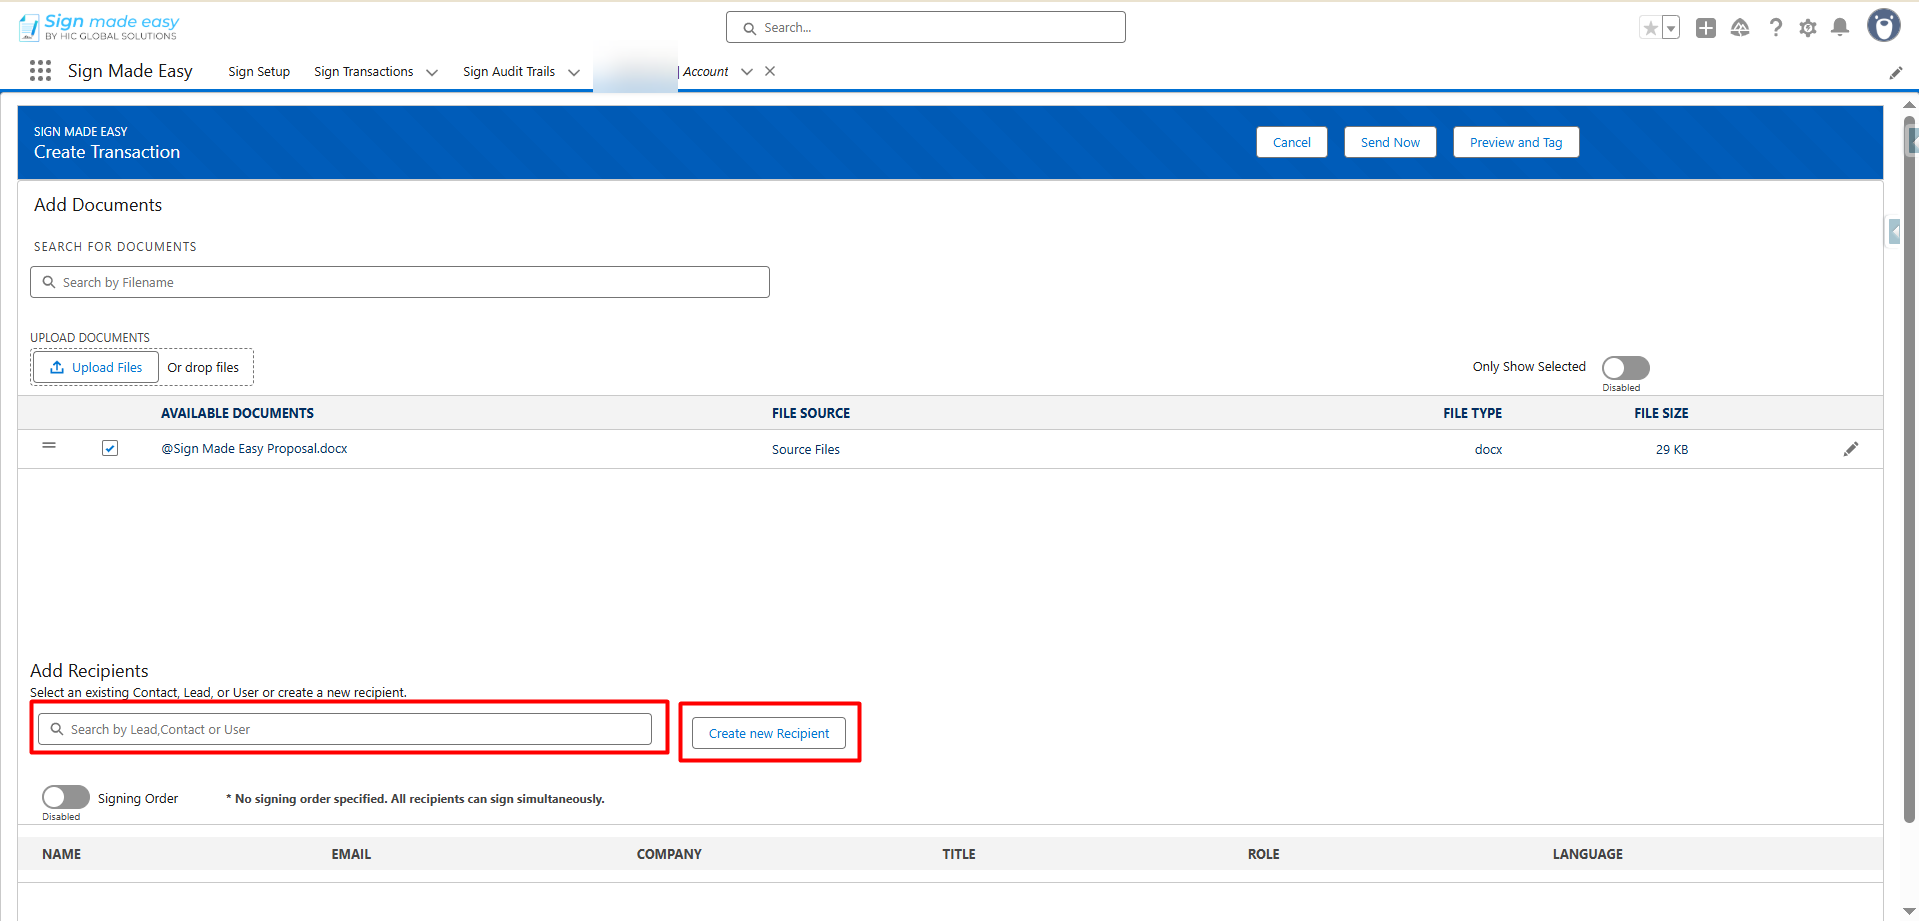Click the page vertical scrollbar
This screenshot has height=921, width=1919.
[x=1909, y=470]
